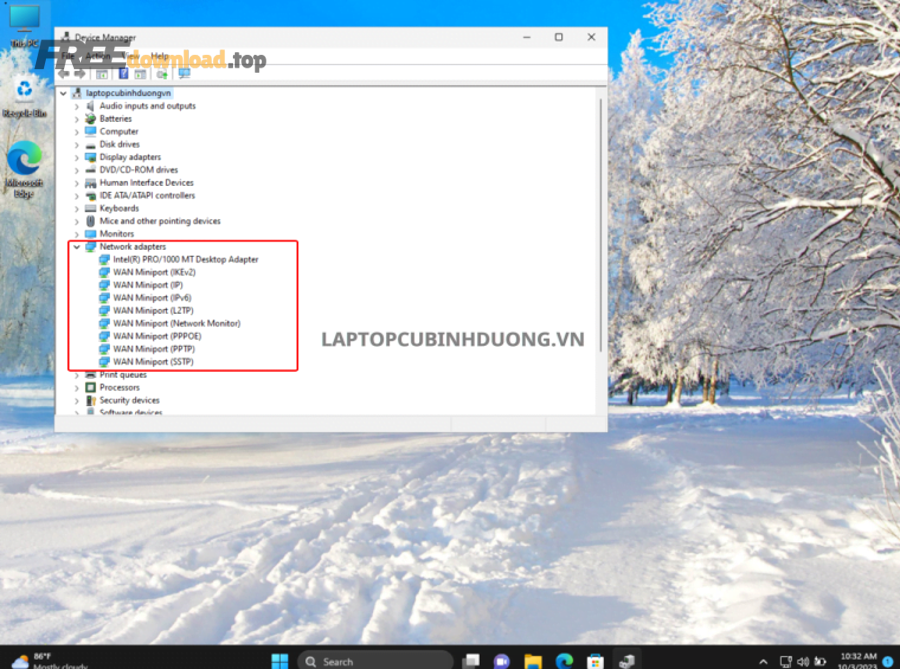Click the Mice and other pointing devices icon
This screenshot has height=669, width=900.
click(x=90, y=221)
